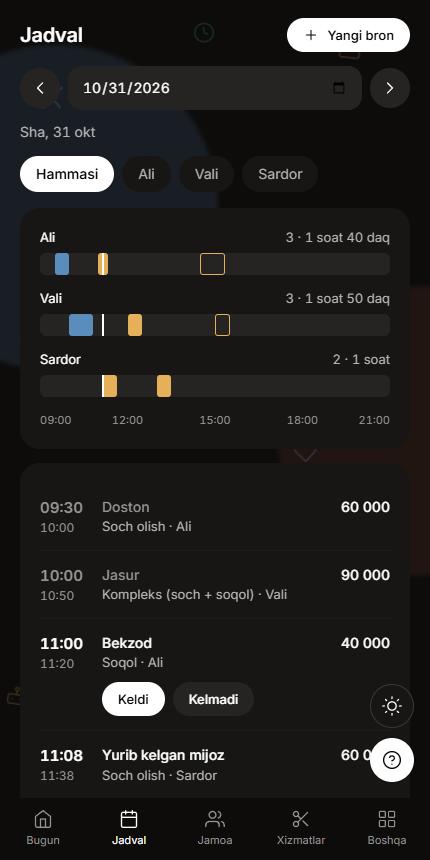Go to previous day with left chevron
The image size is (430, 860).
click(x=40, y=88)
